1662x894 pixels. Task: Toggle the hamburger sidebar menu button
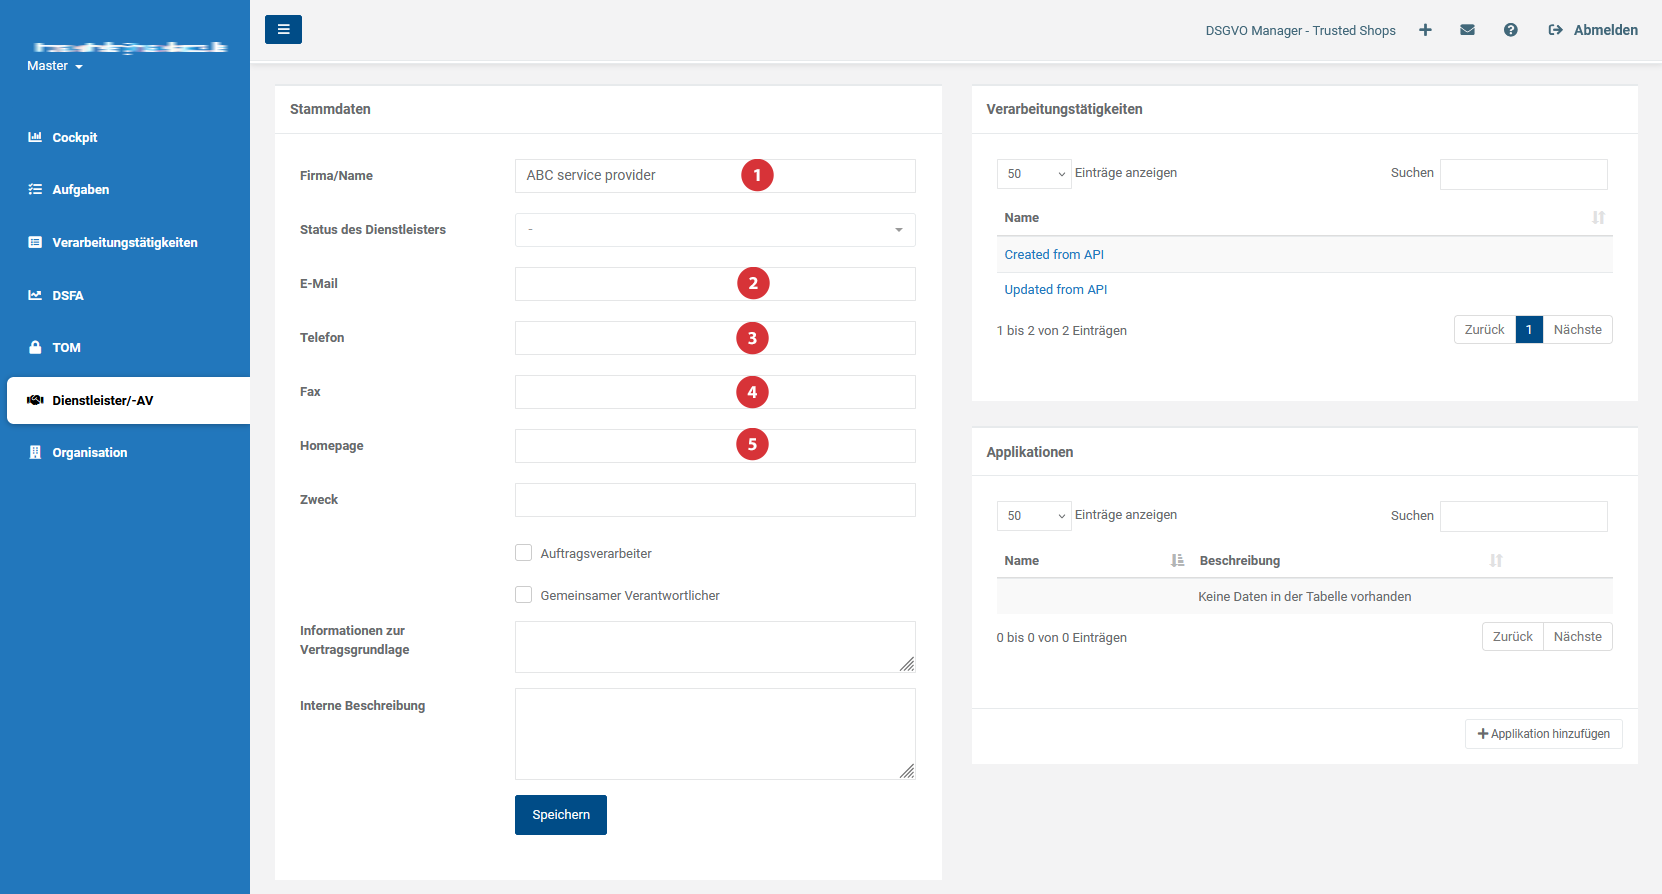click(x=283, y=29)
